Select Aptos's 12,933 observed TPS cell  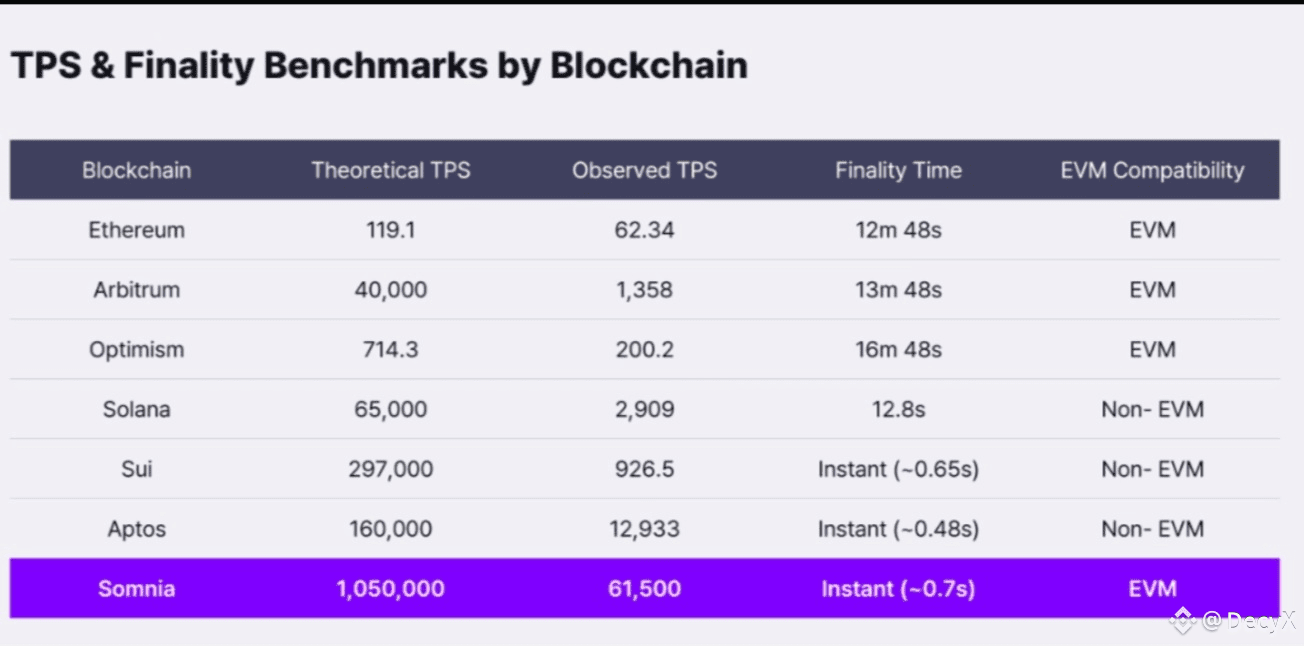point(644,529)
